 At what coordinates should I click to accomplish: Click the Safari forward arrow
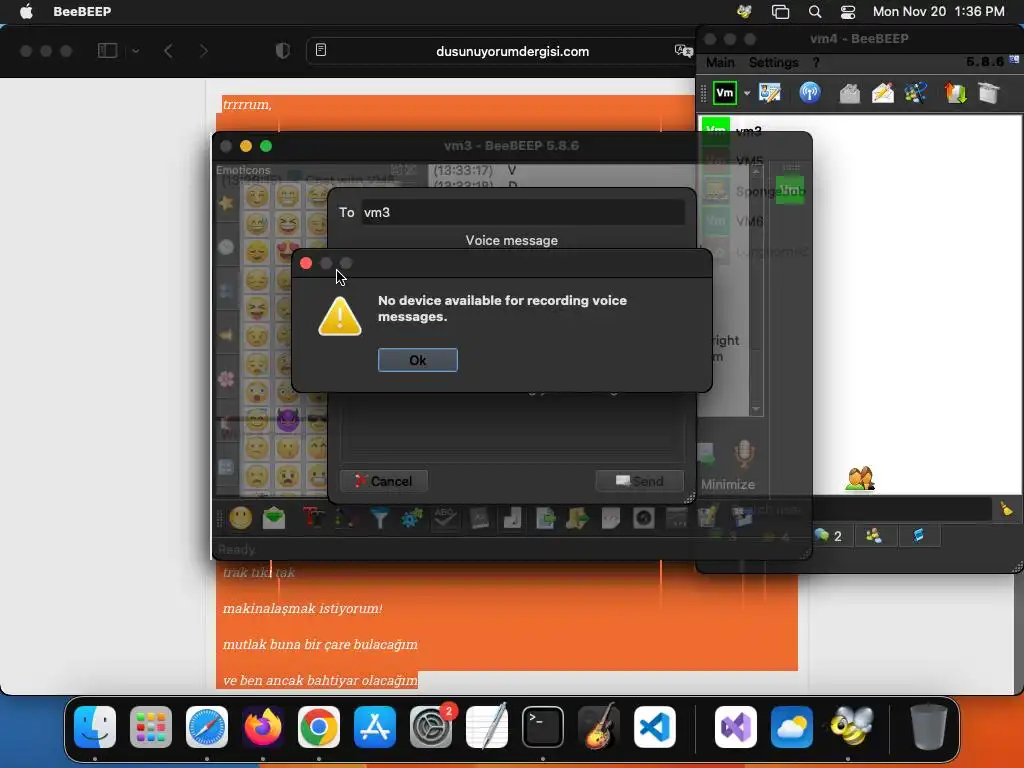203,51
